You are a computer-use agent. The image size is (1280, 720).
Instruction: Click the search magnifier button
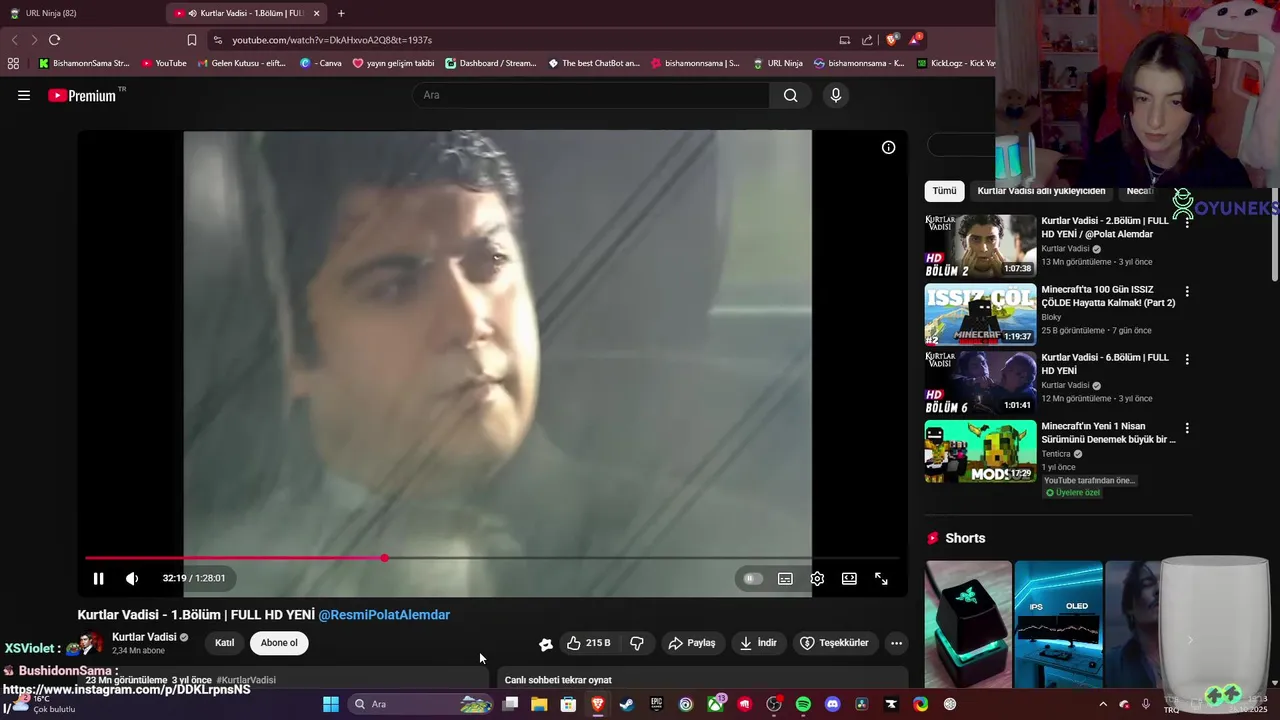click(x=791, y=95)
